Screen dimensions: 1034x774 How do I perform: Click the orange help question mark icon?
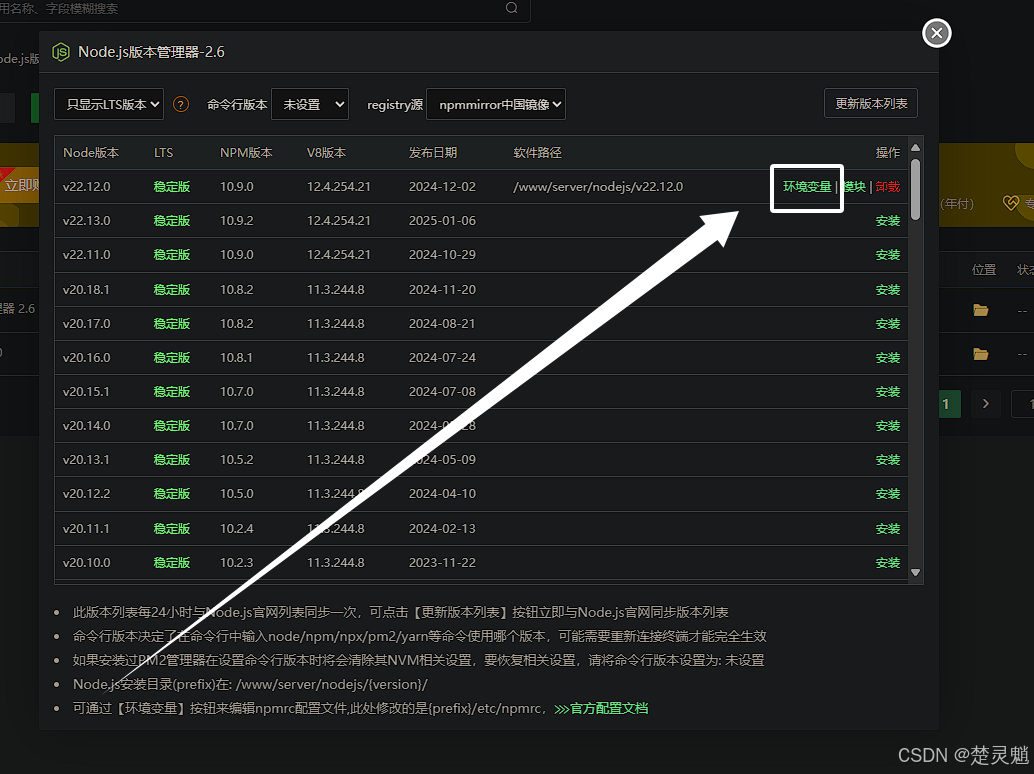[x=181, y=104]
